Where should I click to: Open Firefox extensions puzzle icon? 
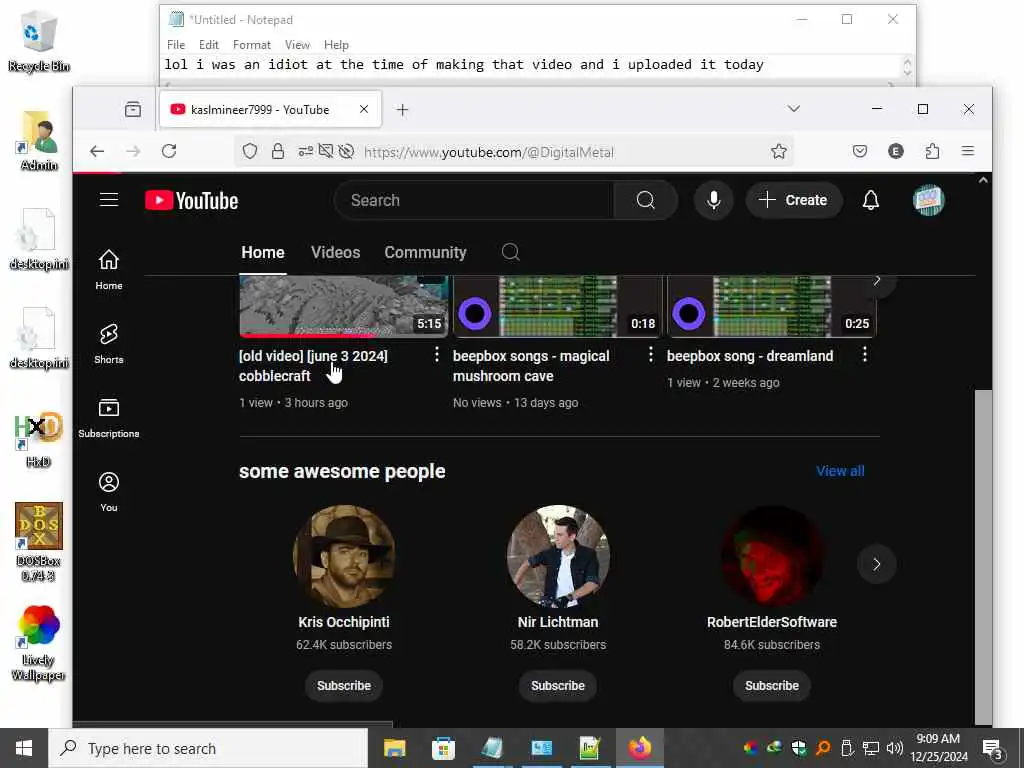[933, 152]
